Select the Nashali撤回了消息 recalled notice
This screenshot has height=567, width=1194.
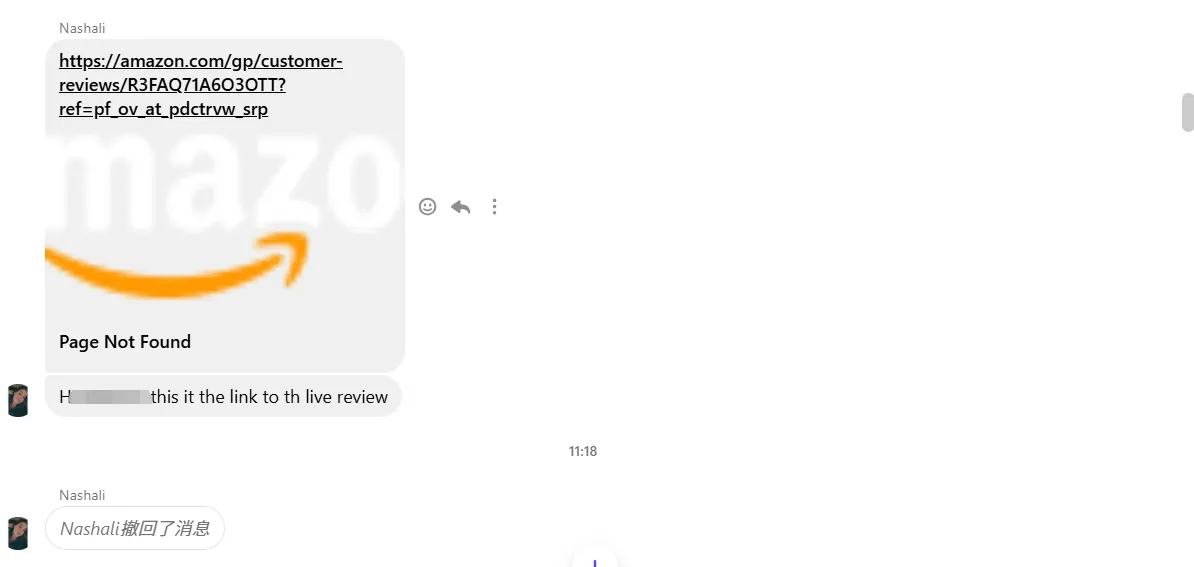coord(135,528)
